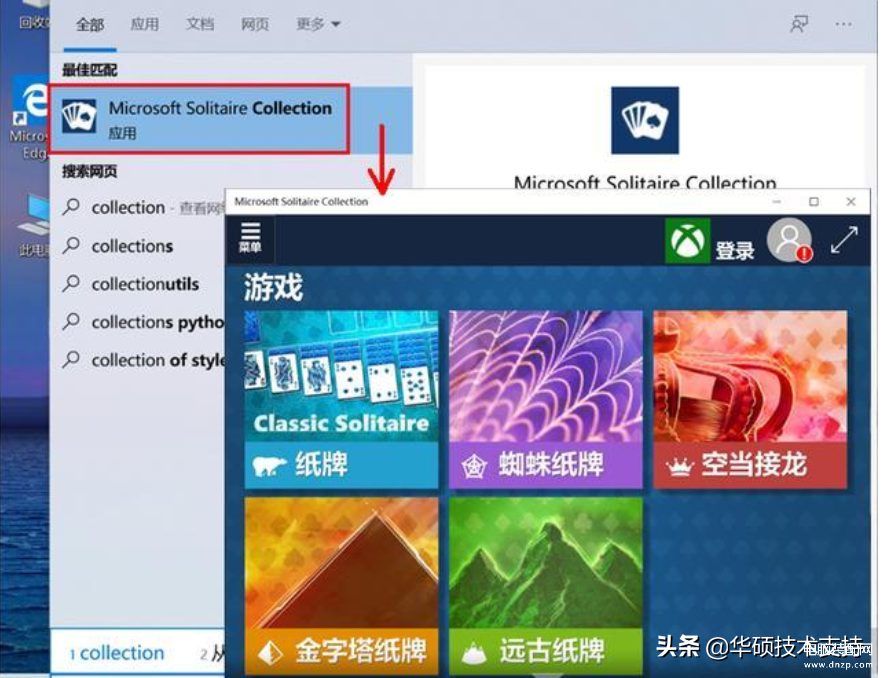Expand the 更多 dropdown in search

[x=318, y=24]
